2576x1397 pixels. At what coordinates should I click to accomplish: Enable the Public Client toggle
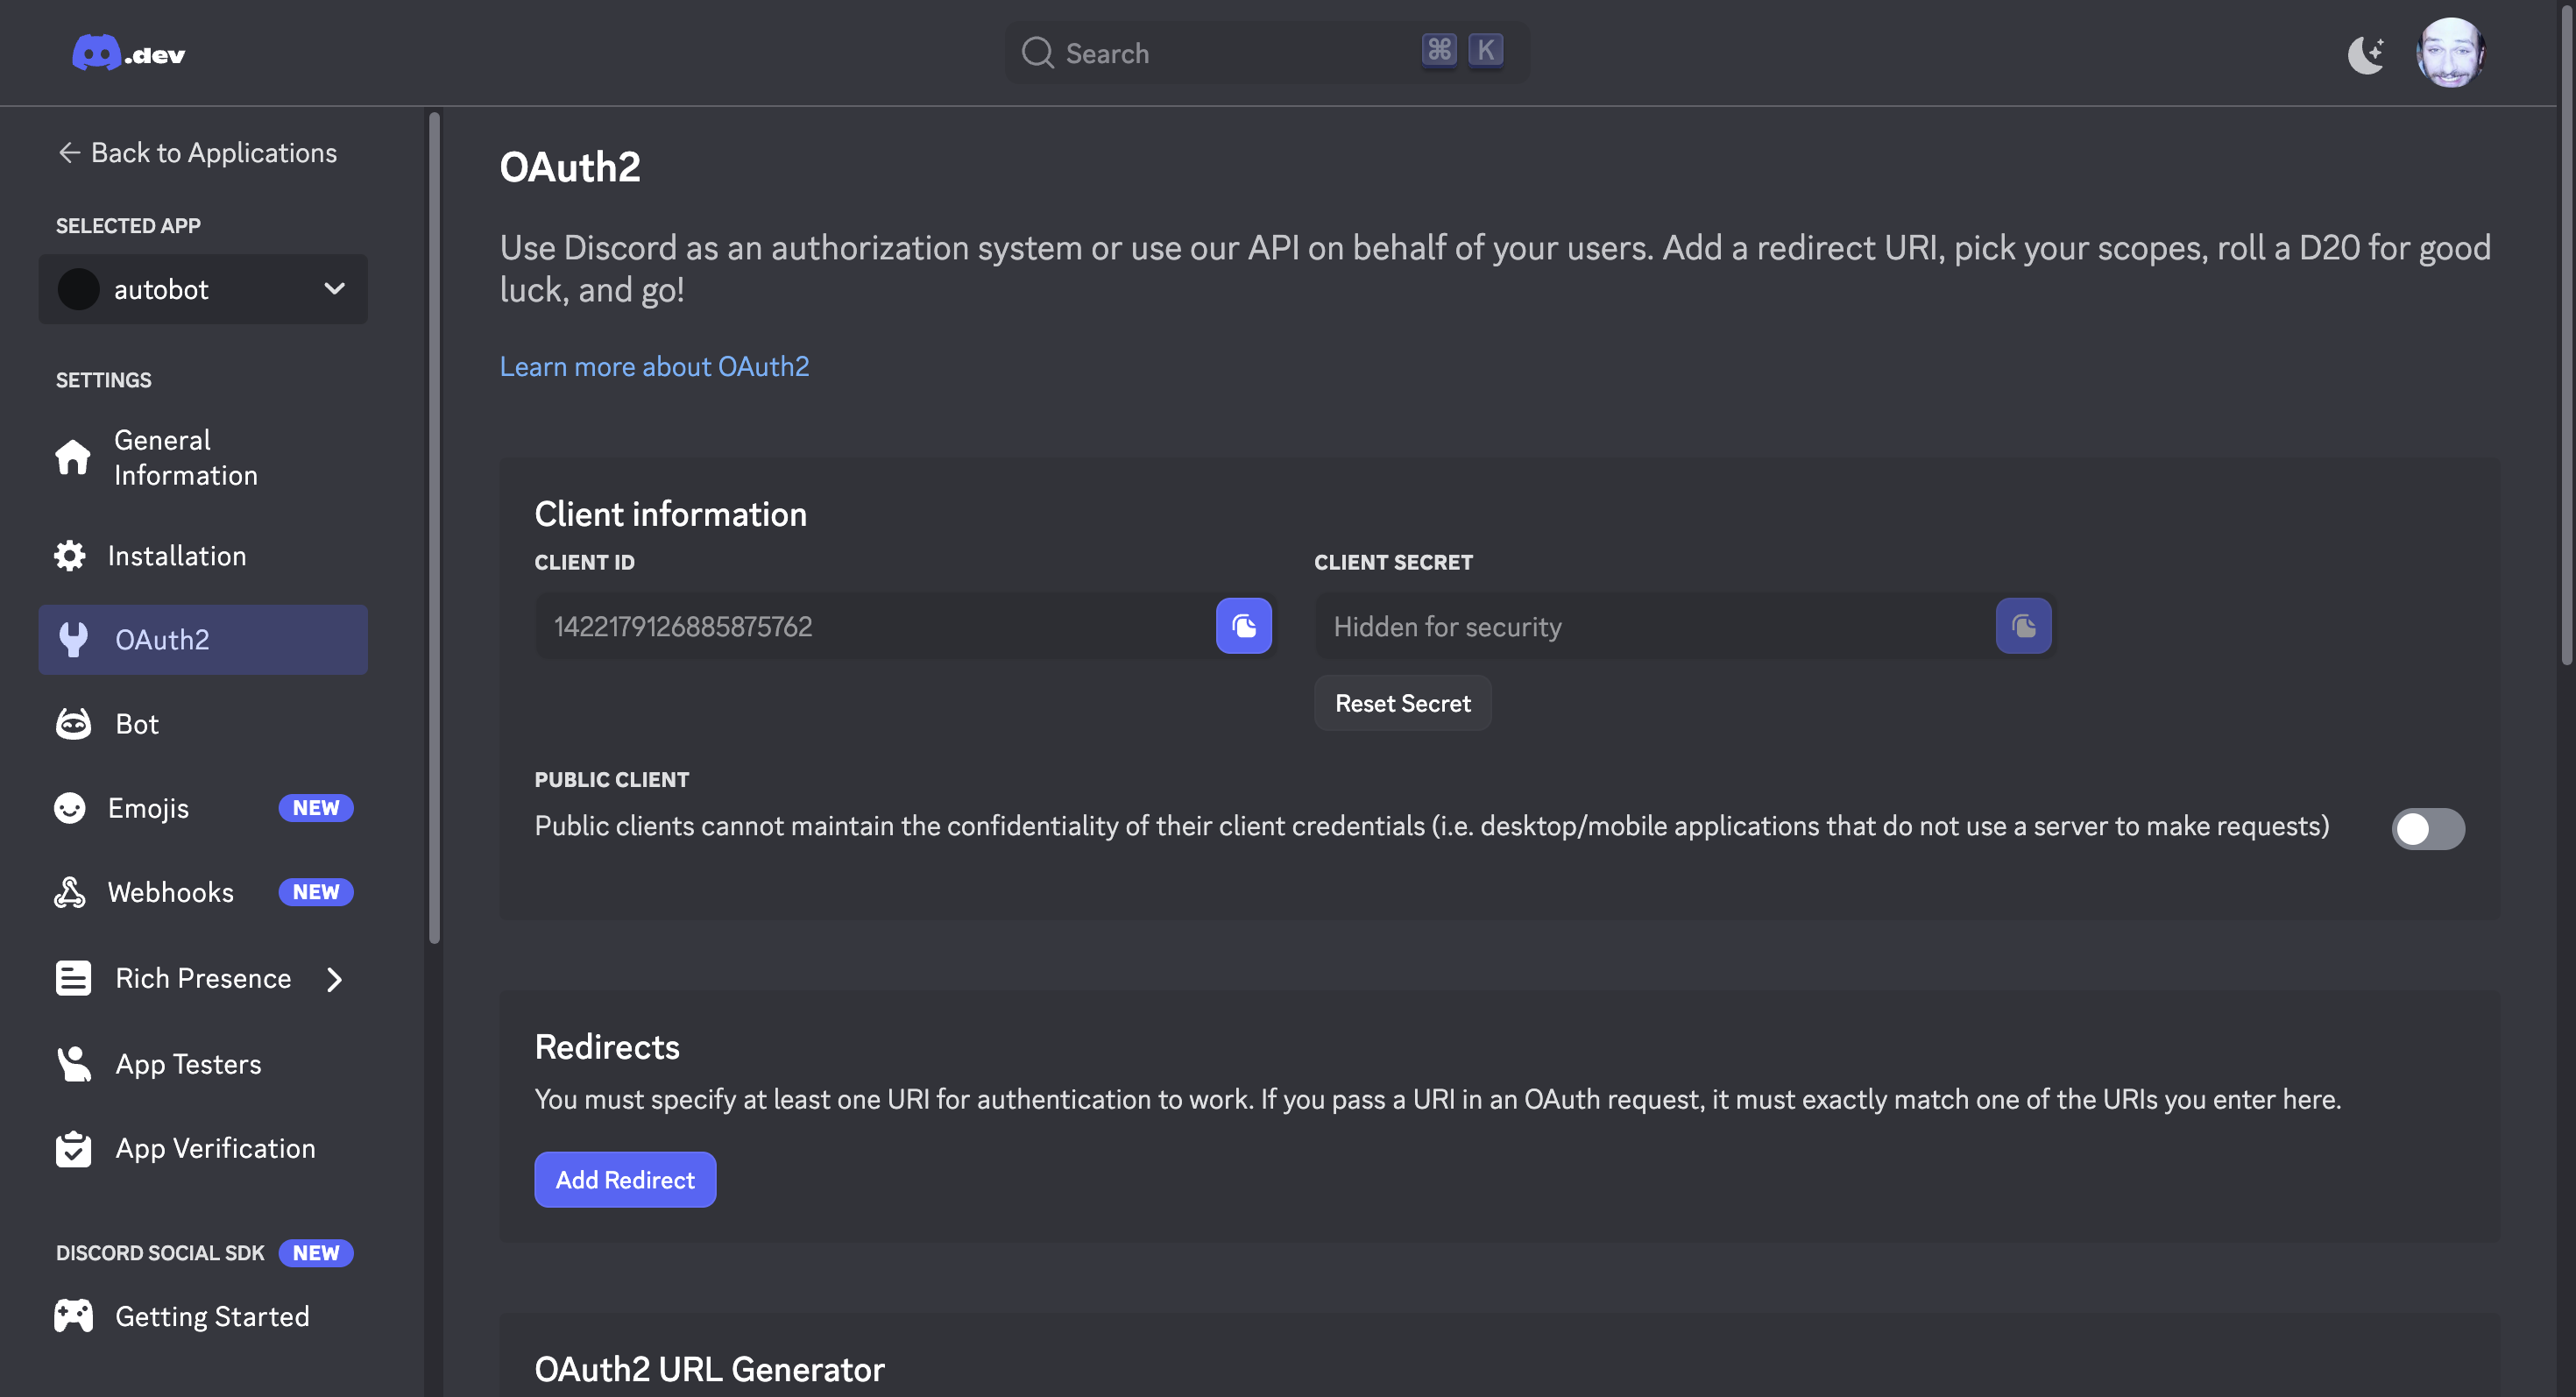2428,829
